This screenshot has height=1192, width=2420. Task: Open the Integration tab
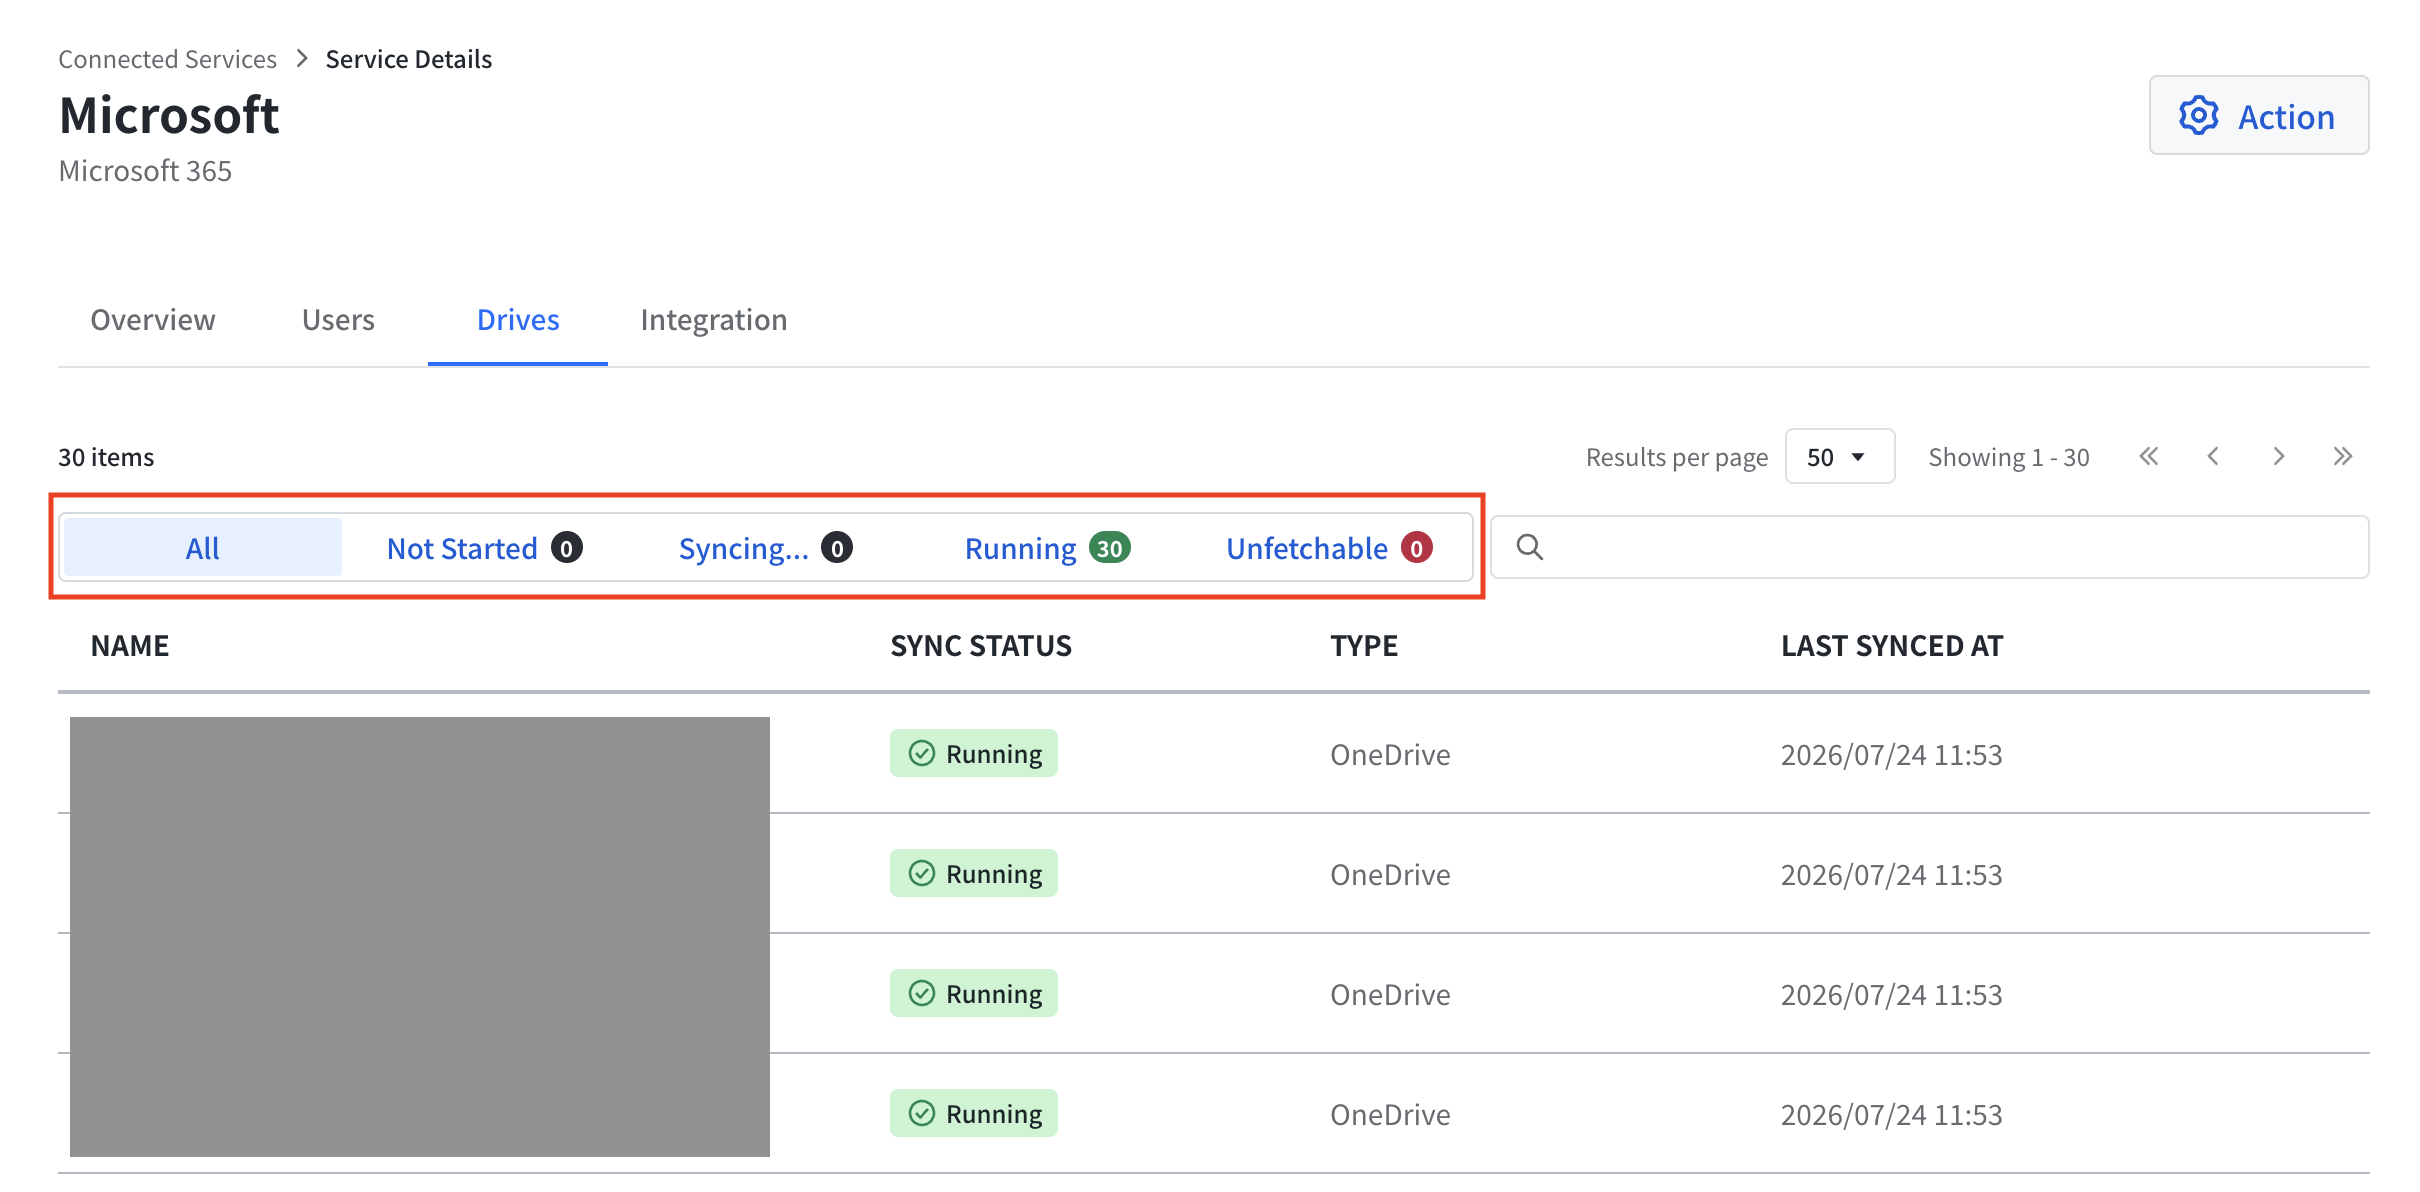(x=714, y=320)
